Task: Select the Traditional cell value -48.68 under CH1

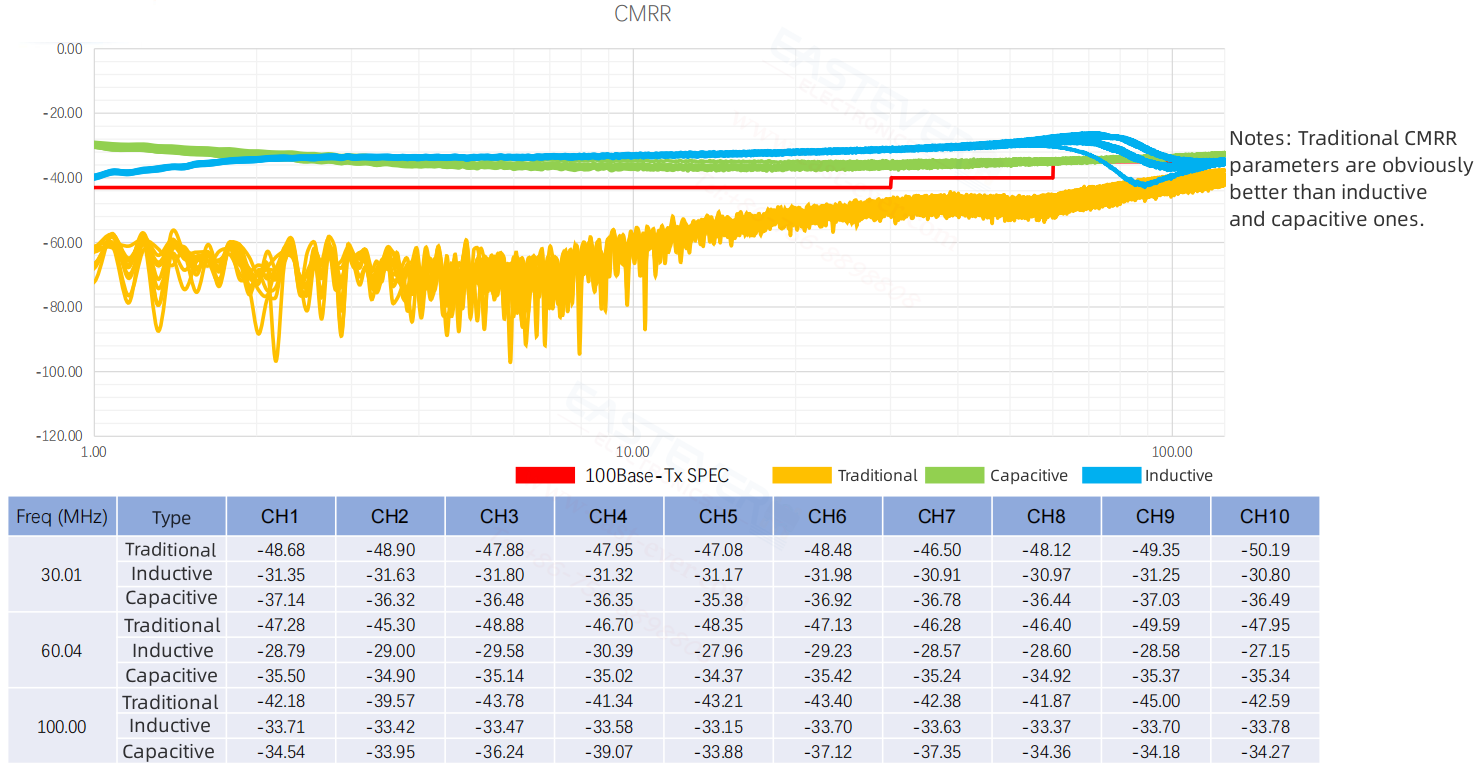Action: point(281,549)
